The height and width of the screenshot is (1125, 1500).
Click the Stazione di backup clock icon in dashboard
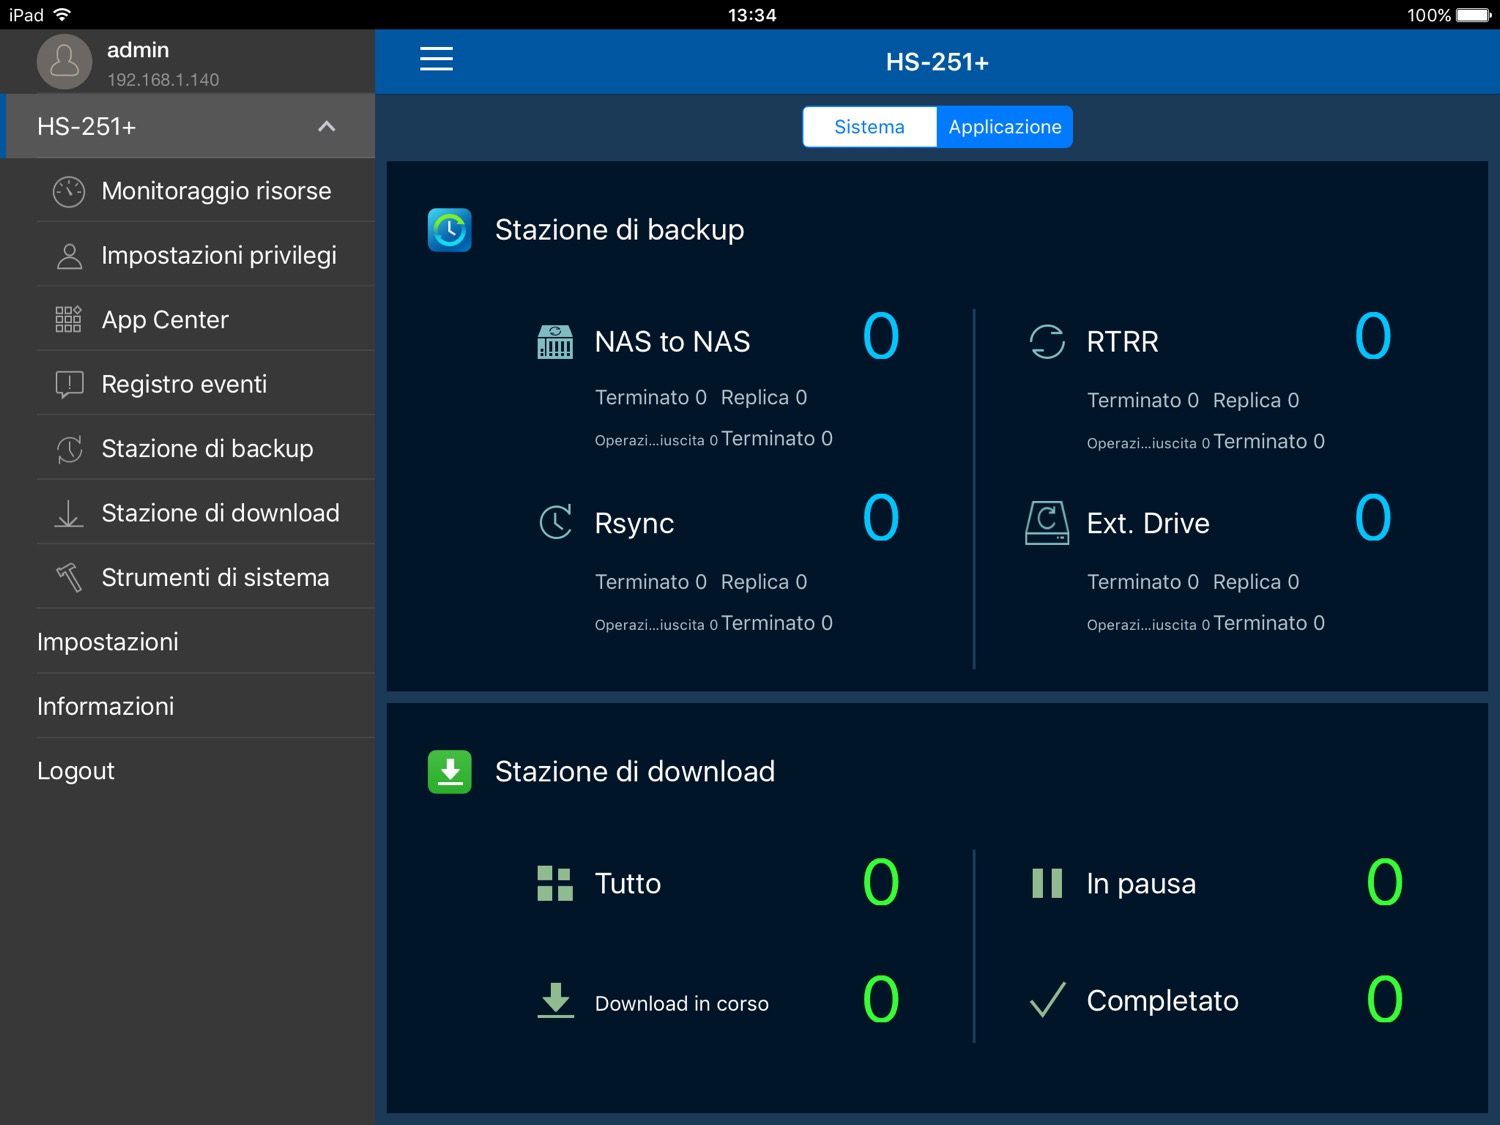(450, 230)
